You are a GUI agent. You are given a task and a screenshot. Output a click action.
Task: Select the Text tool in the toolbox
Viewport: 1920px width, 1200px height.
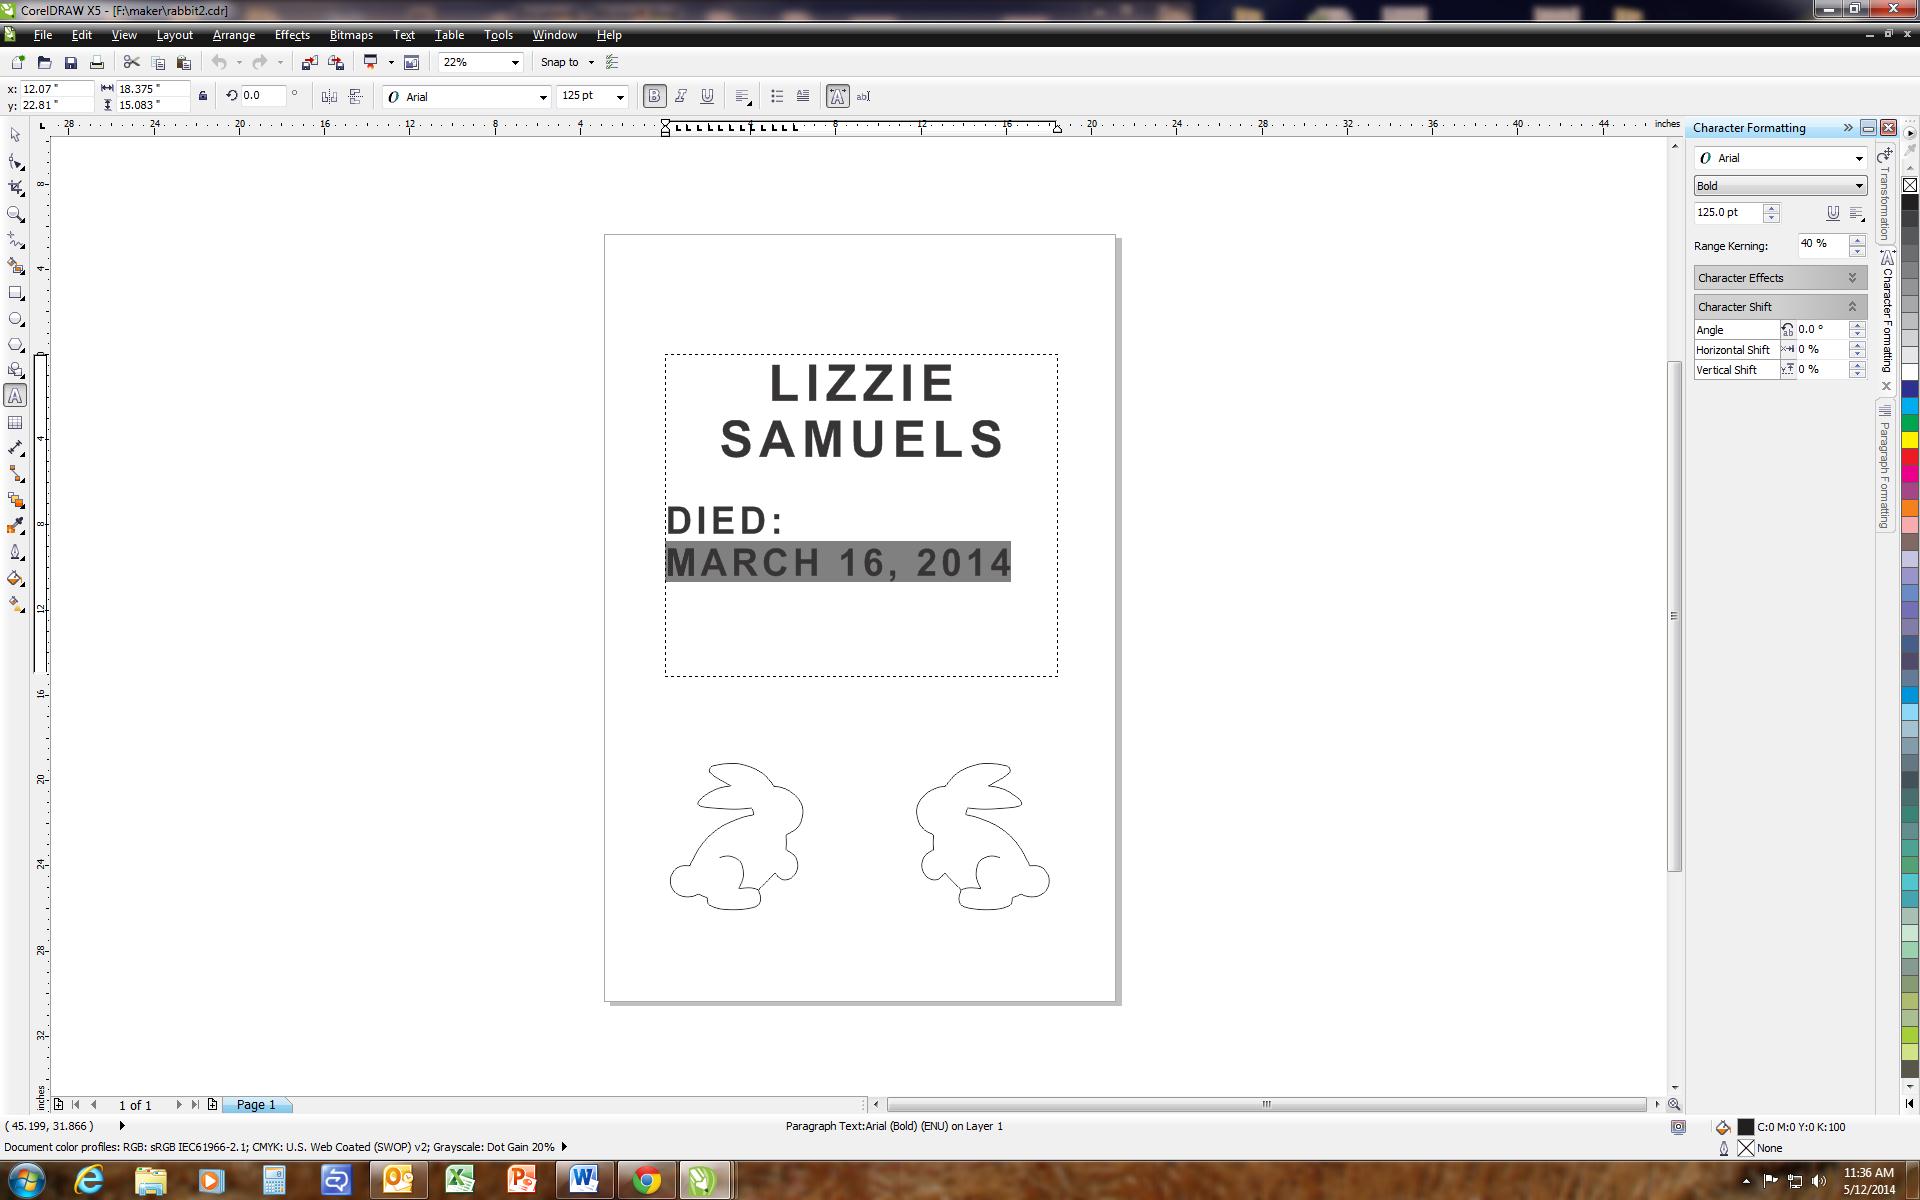pyautogui.click(x=15, y=396)
